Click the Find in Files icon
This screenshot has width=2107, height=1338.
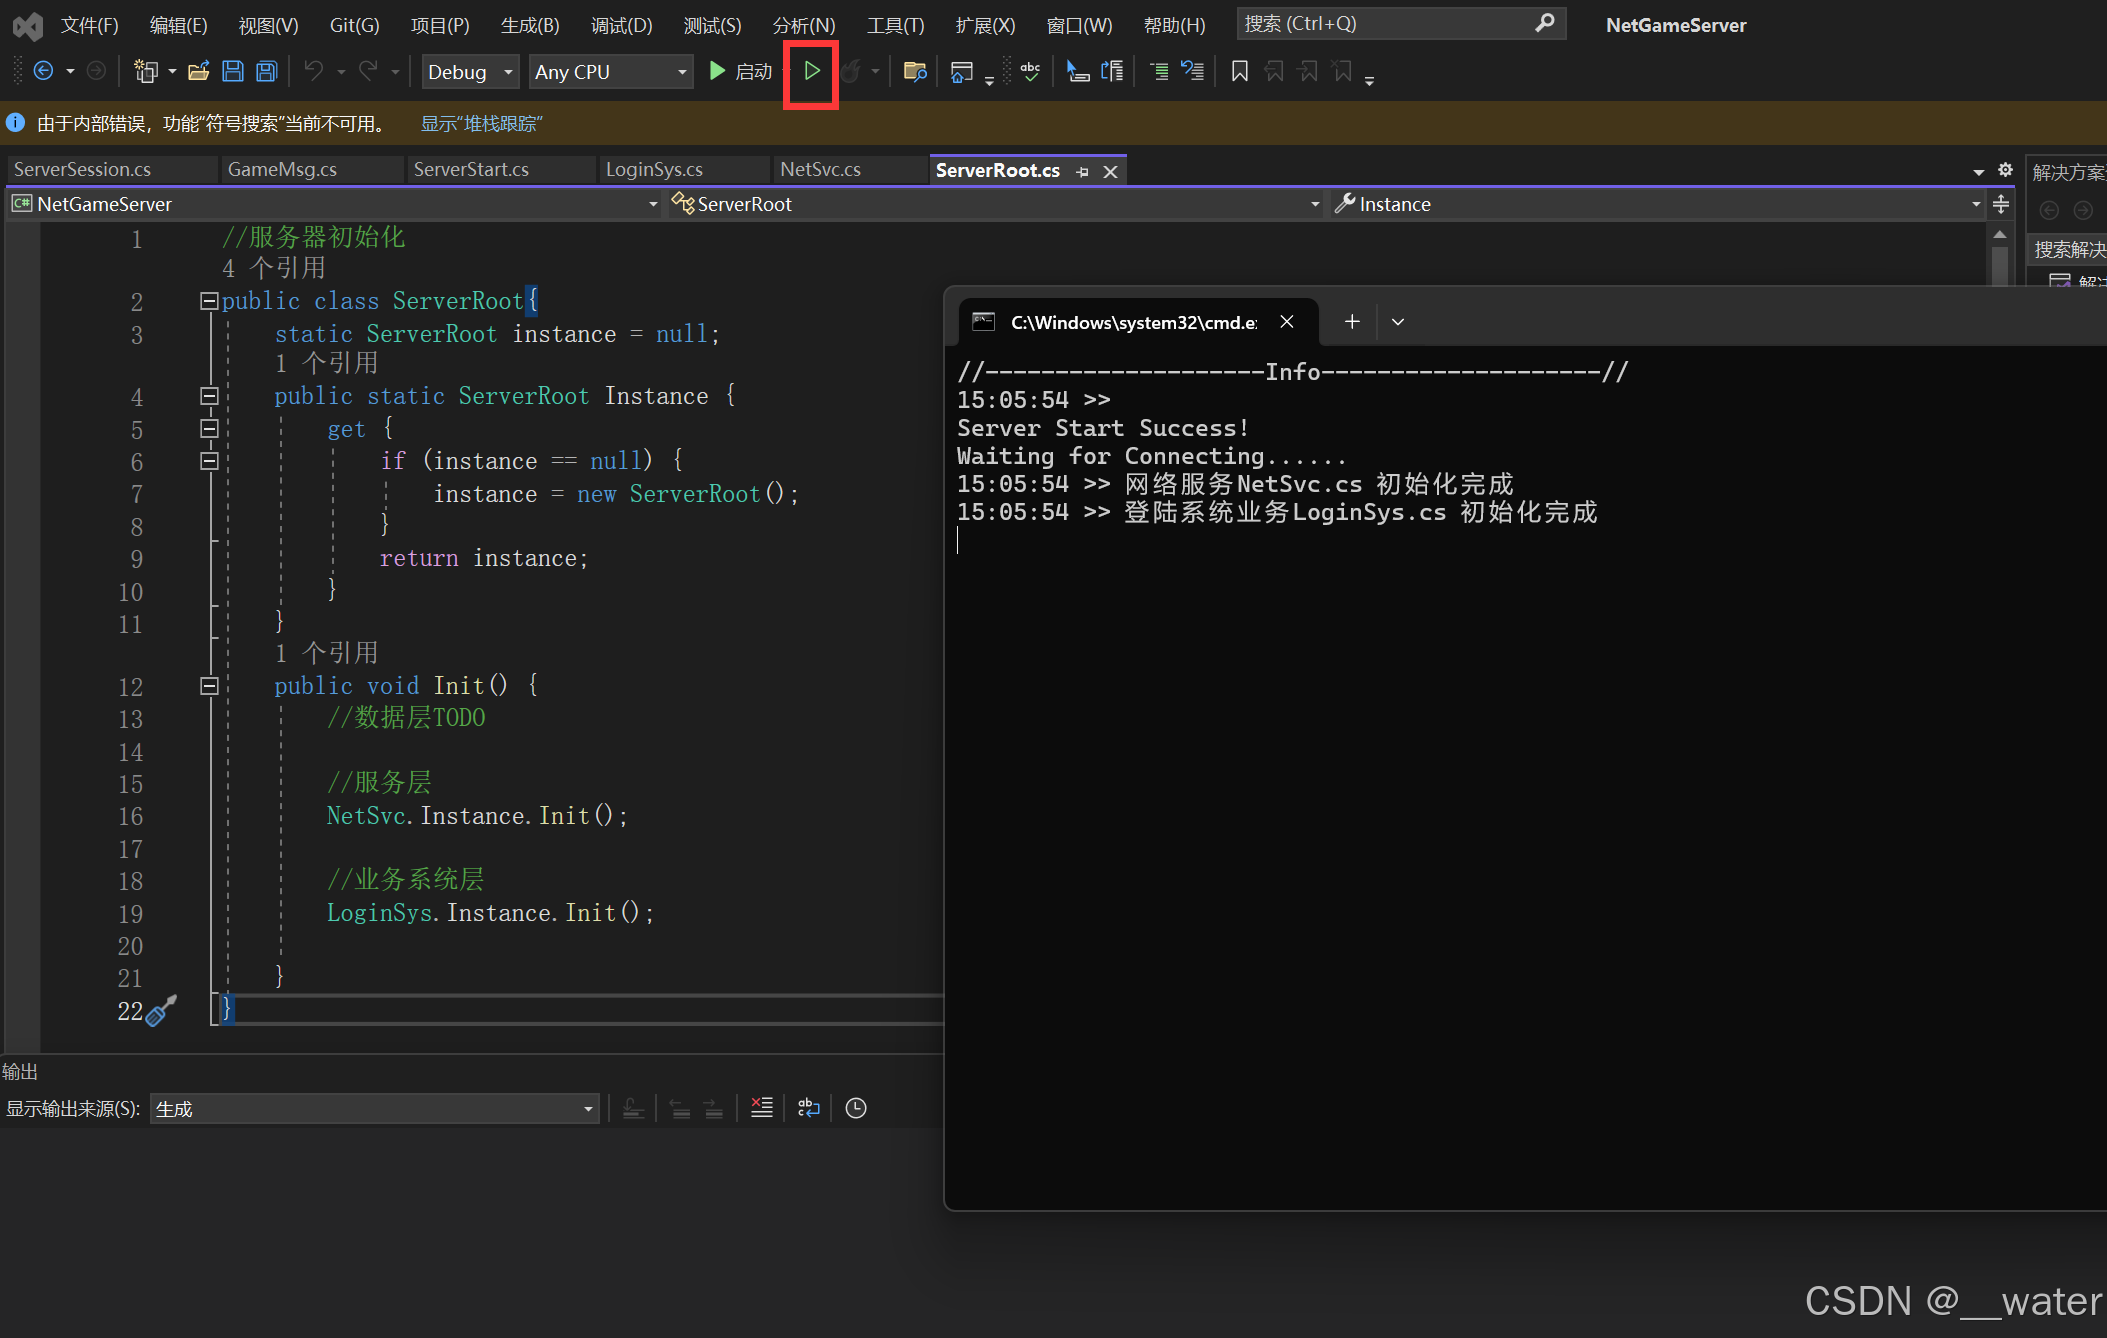pyautogui.click(x=914, y=71)
